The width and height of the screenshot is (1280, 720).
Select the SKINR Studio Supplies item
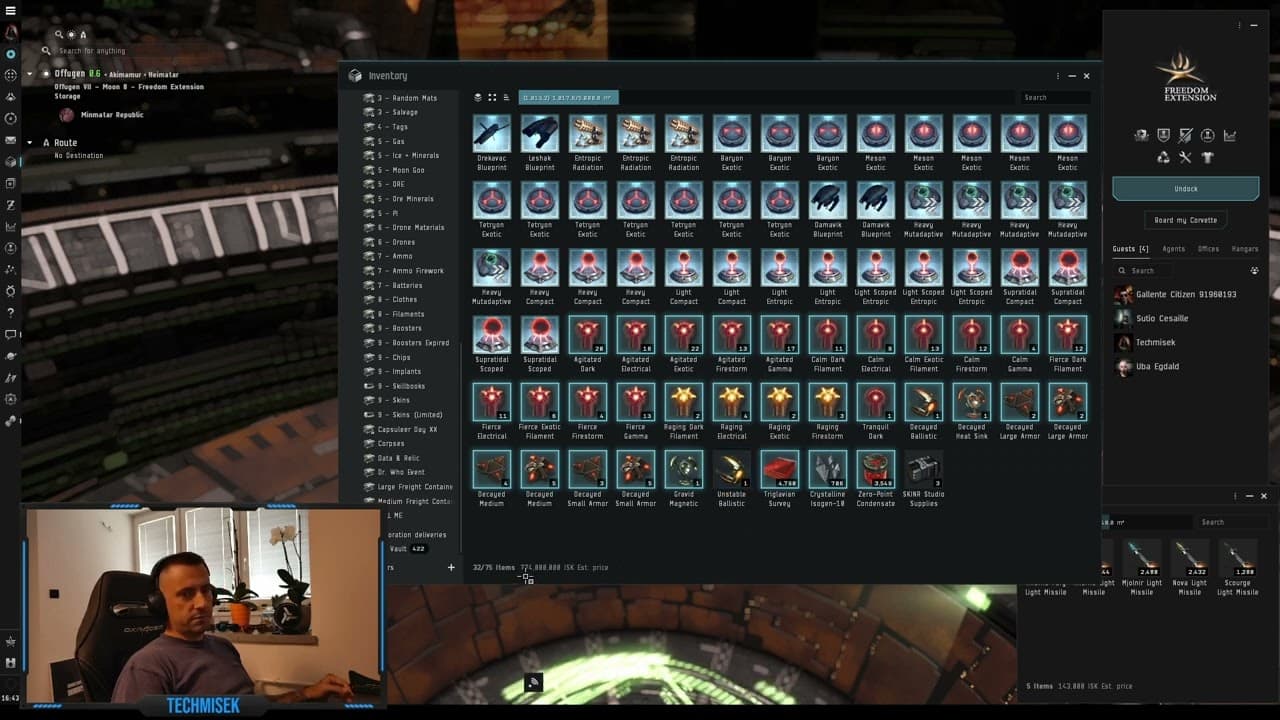pyautogui.click(x=924, y=479)
